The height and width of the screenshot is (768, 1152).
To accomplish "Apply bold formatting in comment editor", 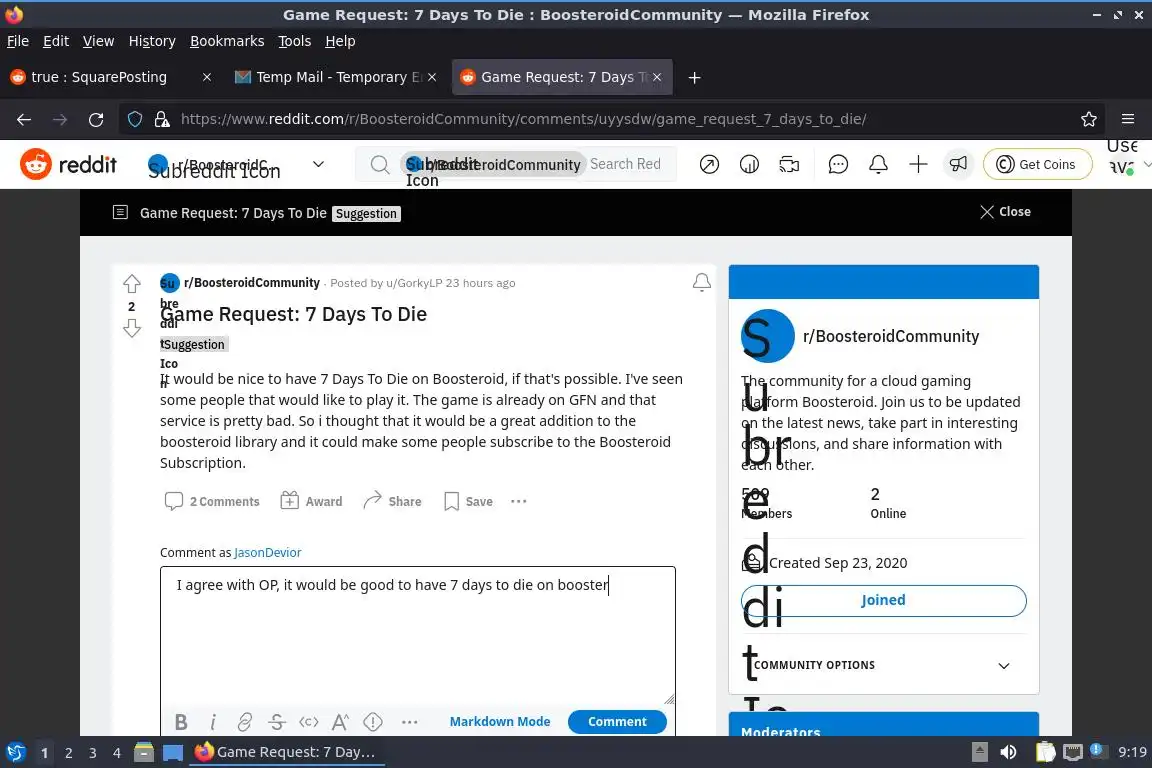I will click(181, 722).
